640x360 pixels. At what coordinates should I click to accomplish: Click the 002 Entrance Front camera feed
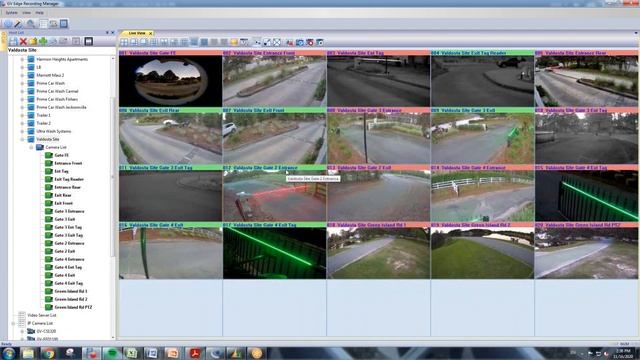point(274,81)
